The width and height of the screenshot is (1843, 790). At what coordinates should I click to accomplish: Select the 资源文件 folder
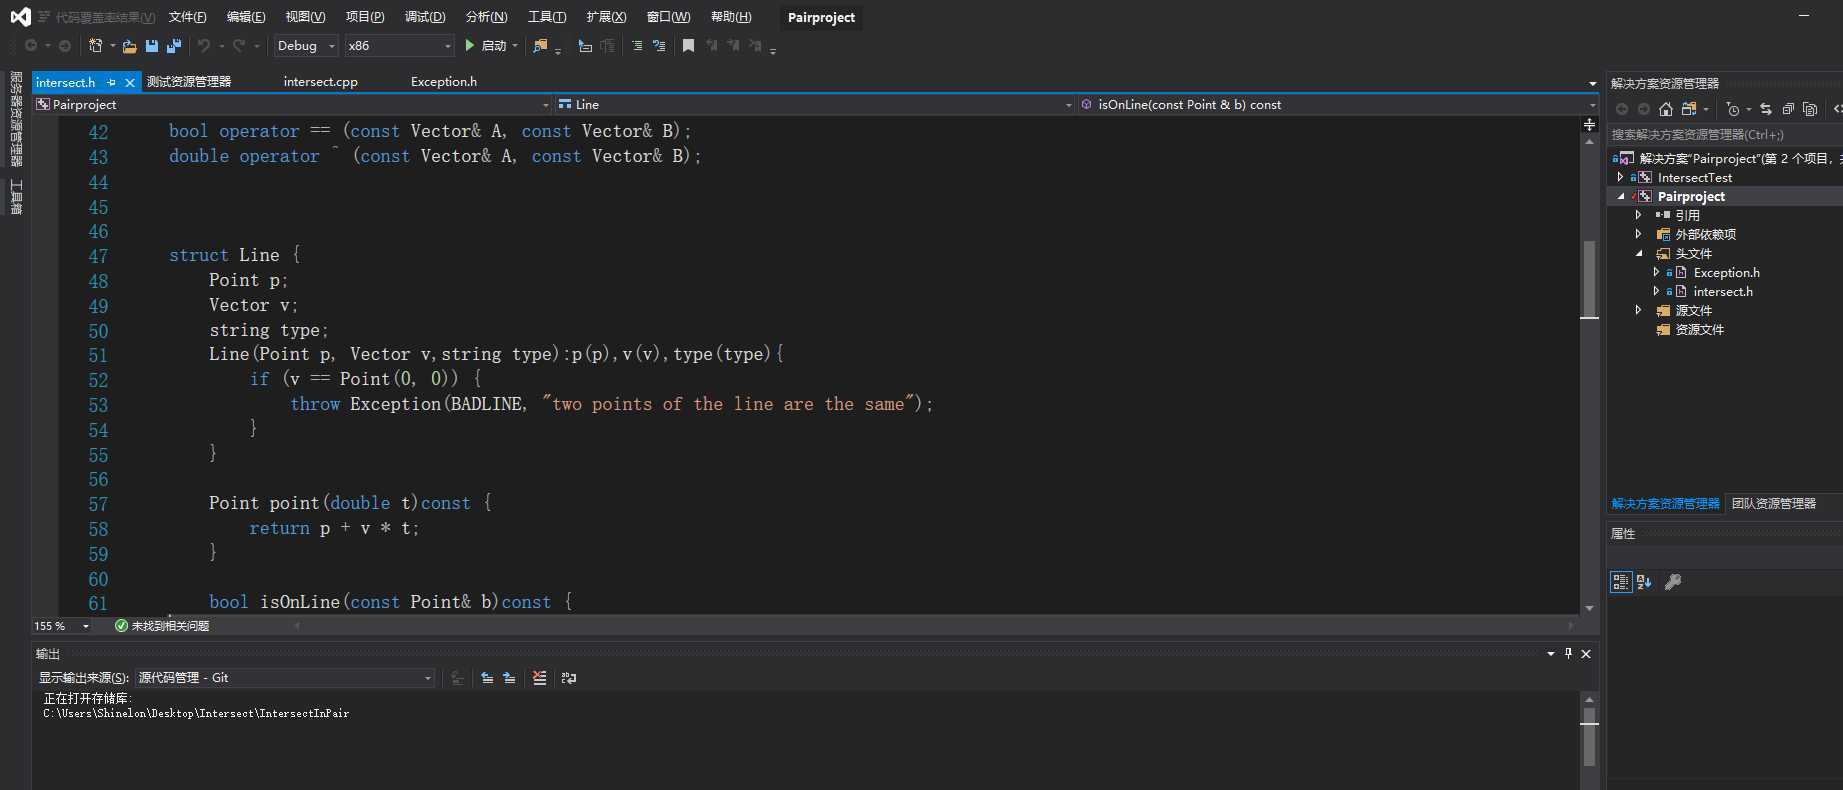pos(1700,329)
